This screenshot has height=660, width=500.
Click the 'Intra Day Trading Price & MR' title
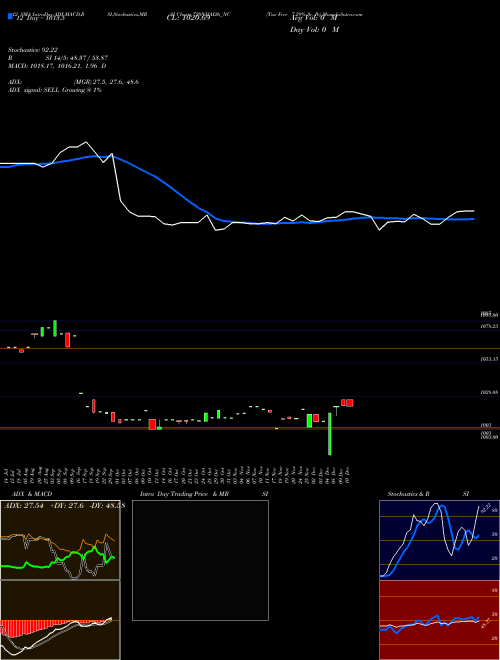[x=184, y=494]
